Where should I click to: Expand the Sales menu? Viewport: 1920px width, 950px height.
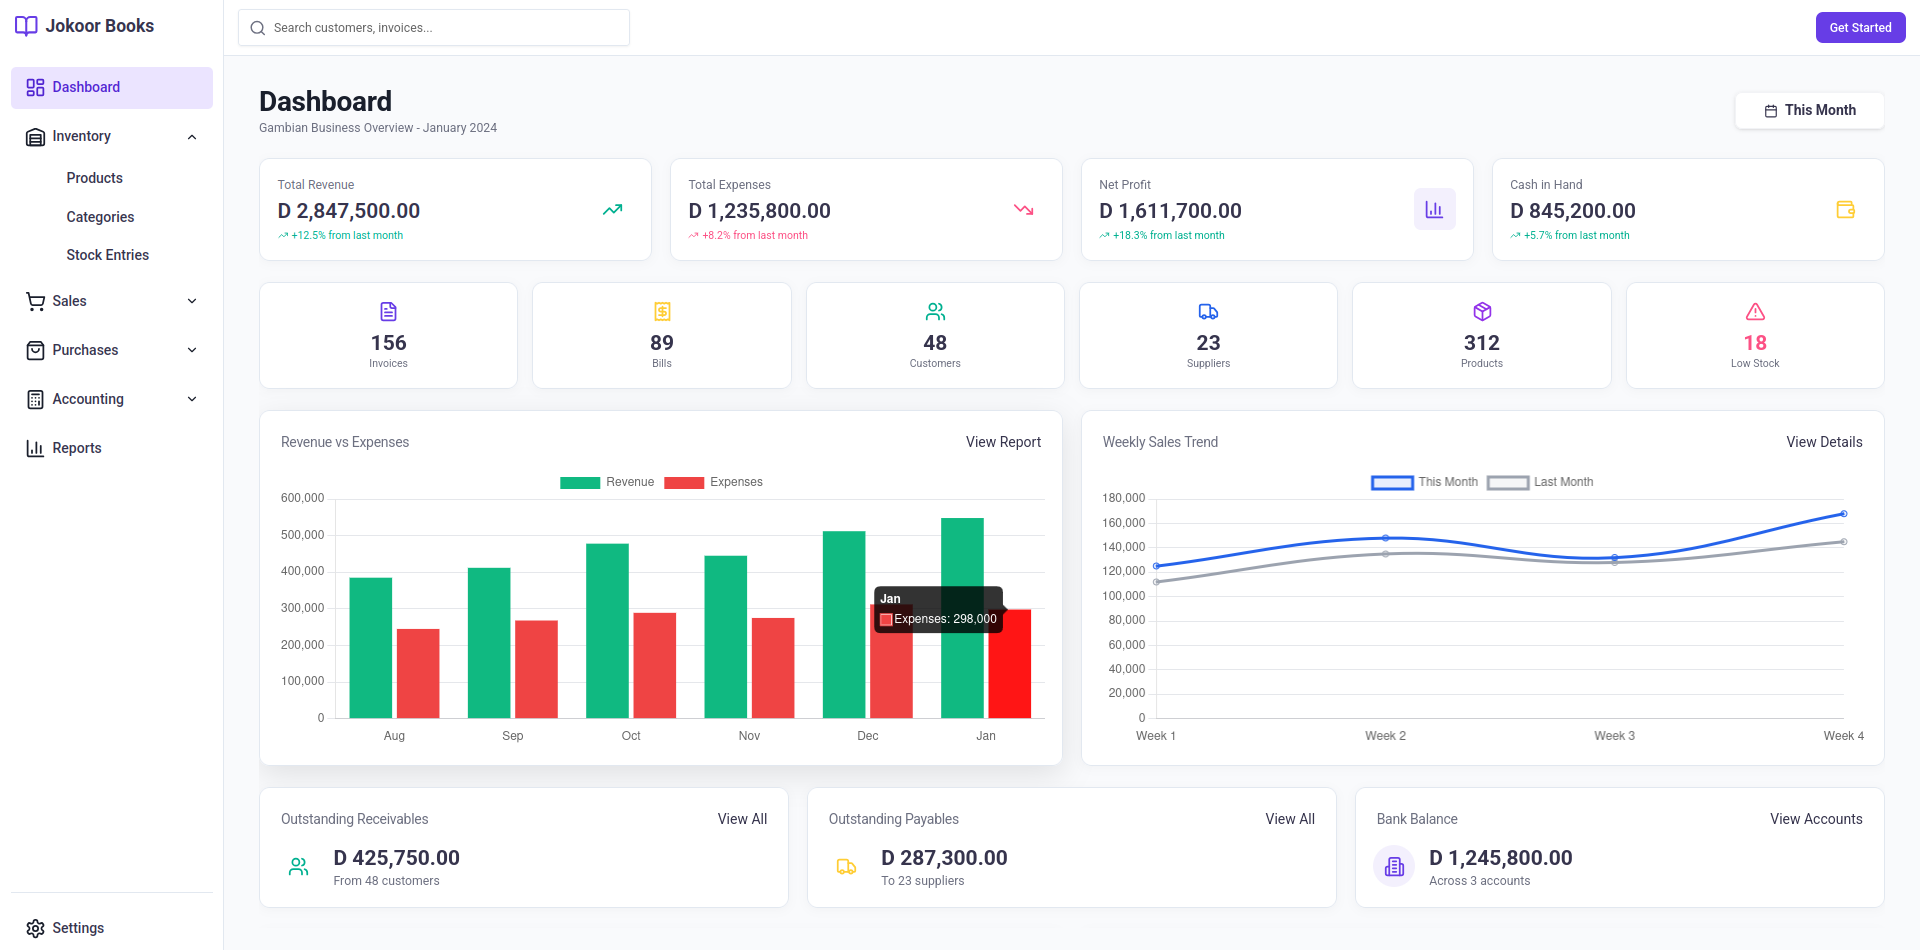point(191,300)
